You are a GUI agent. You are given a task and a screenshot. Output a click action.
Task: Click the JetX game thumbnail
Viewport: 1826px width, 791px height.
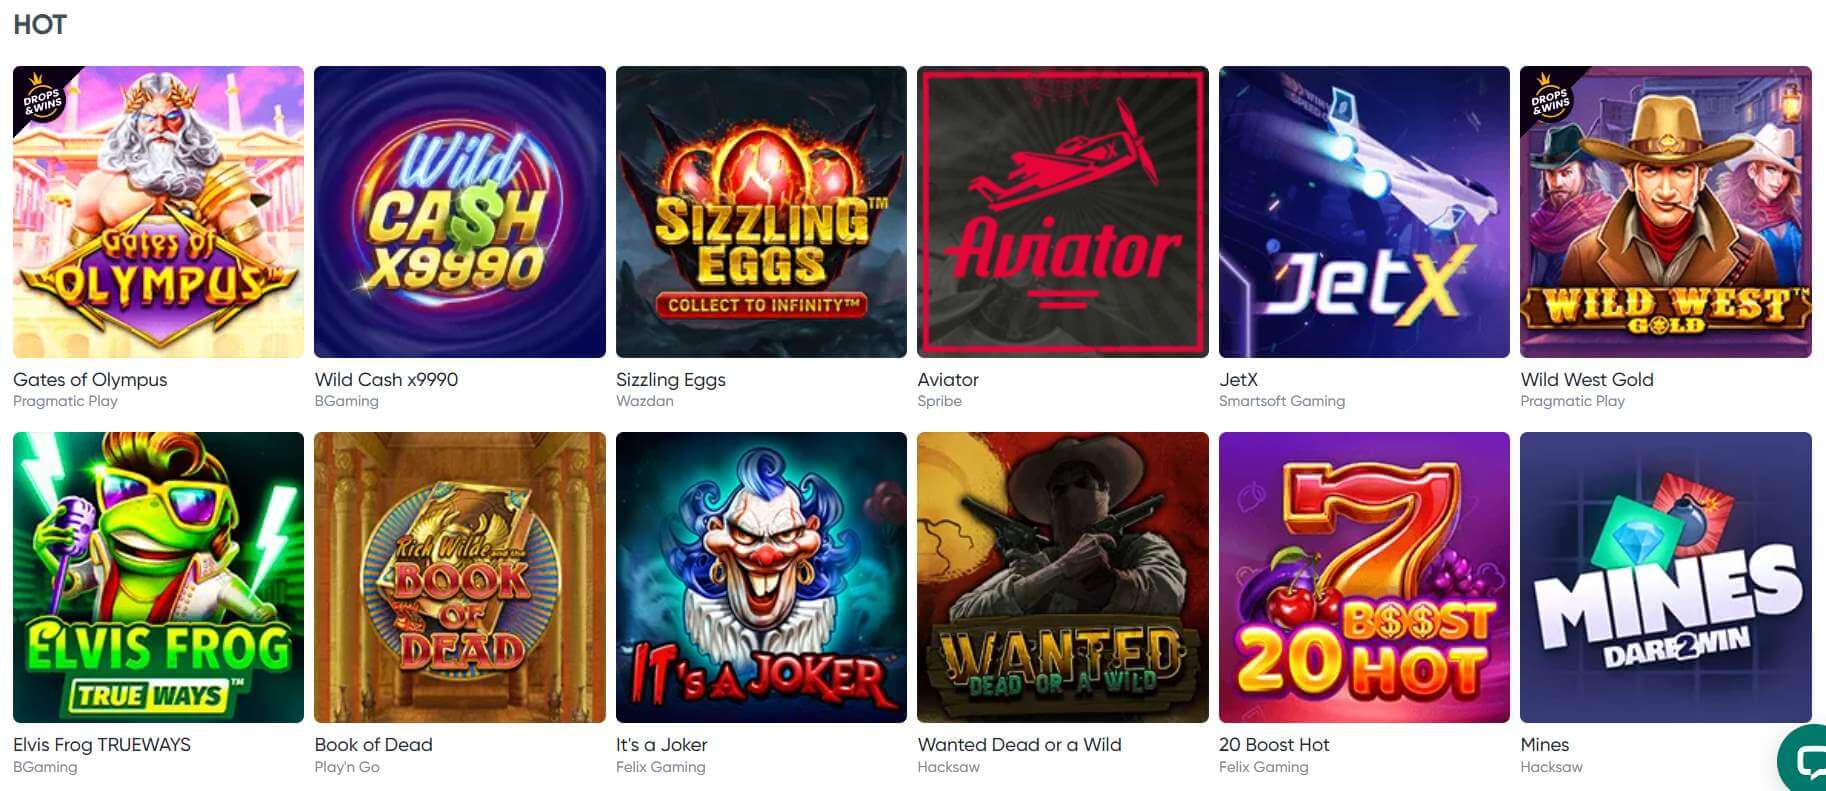(1364, 212)
